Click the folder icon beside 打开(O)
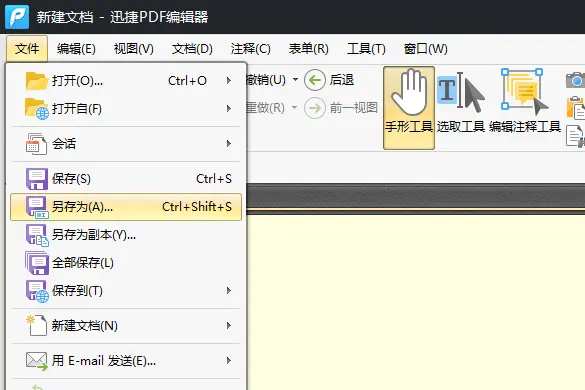This screenshot has width=585, height=390. pyautogui.click(x=37, y=81)
